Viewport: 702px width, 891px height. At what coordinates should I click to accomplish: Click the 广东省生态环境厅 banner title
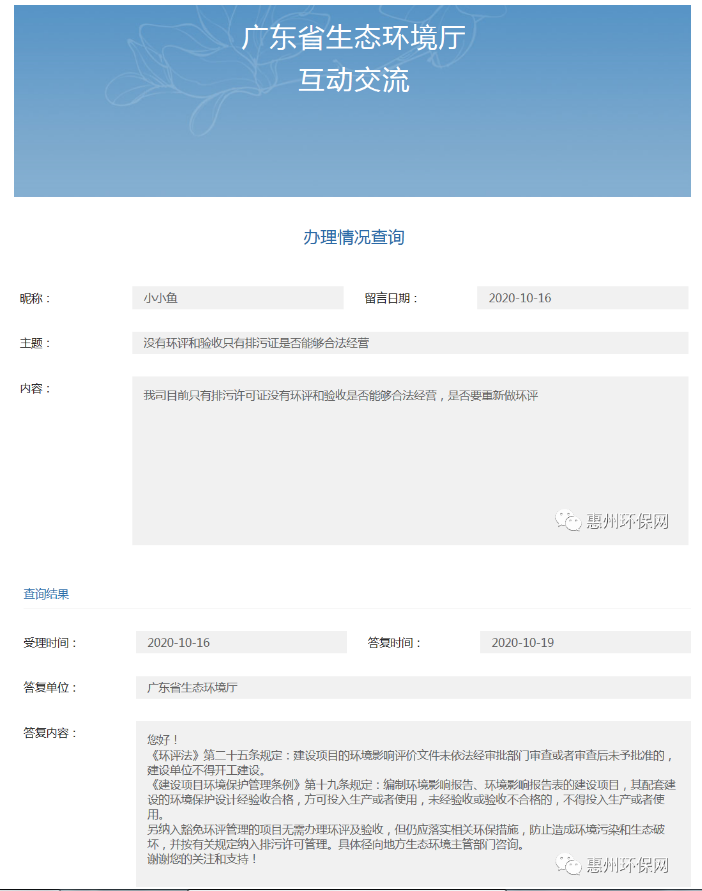(x=353, y=38)
